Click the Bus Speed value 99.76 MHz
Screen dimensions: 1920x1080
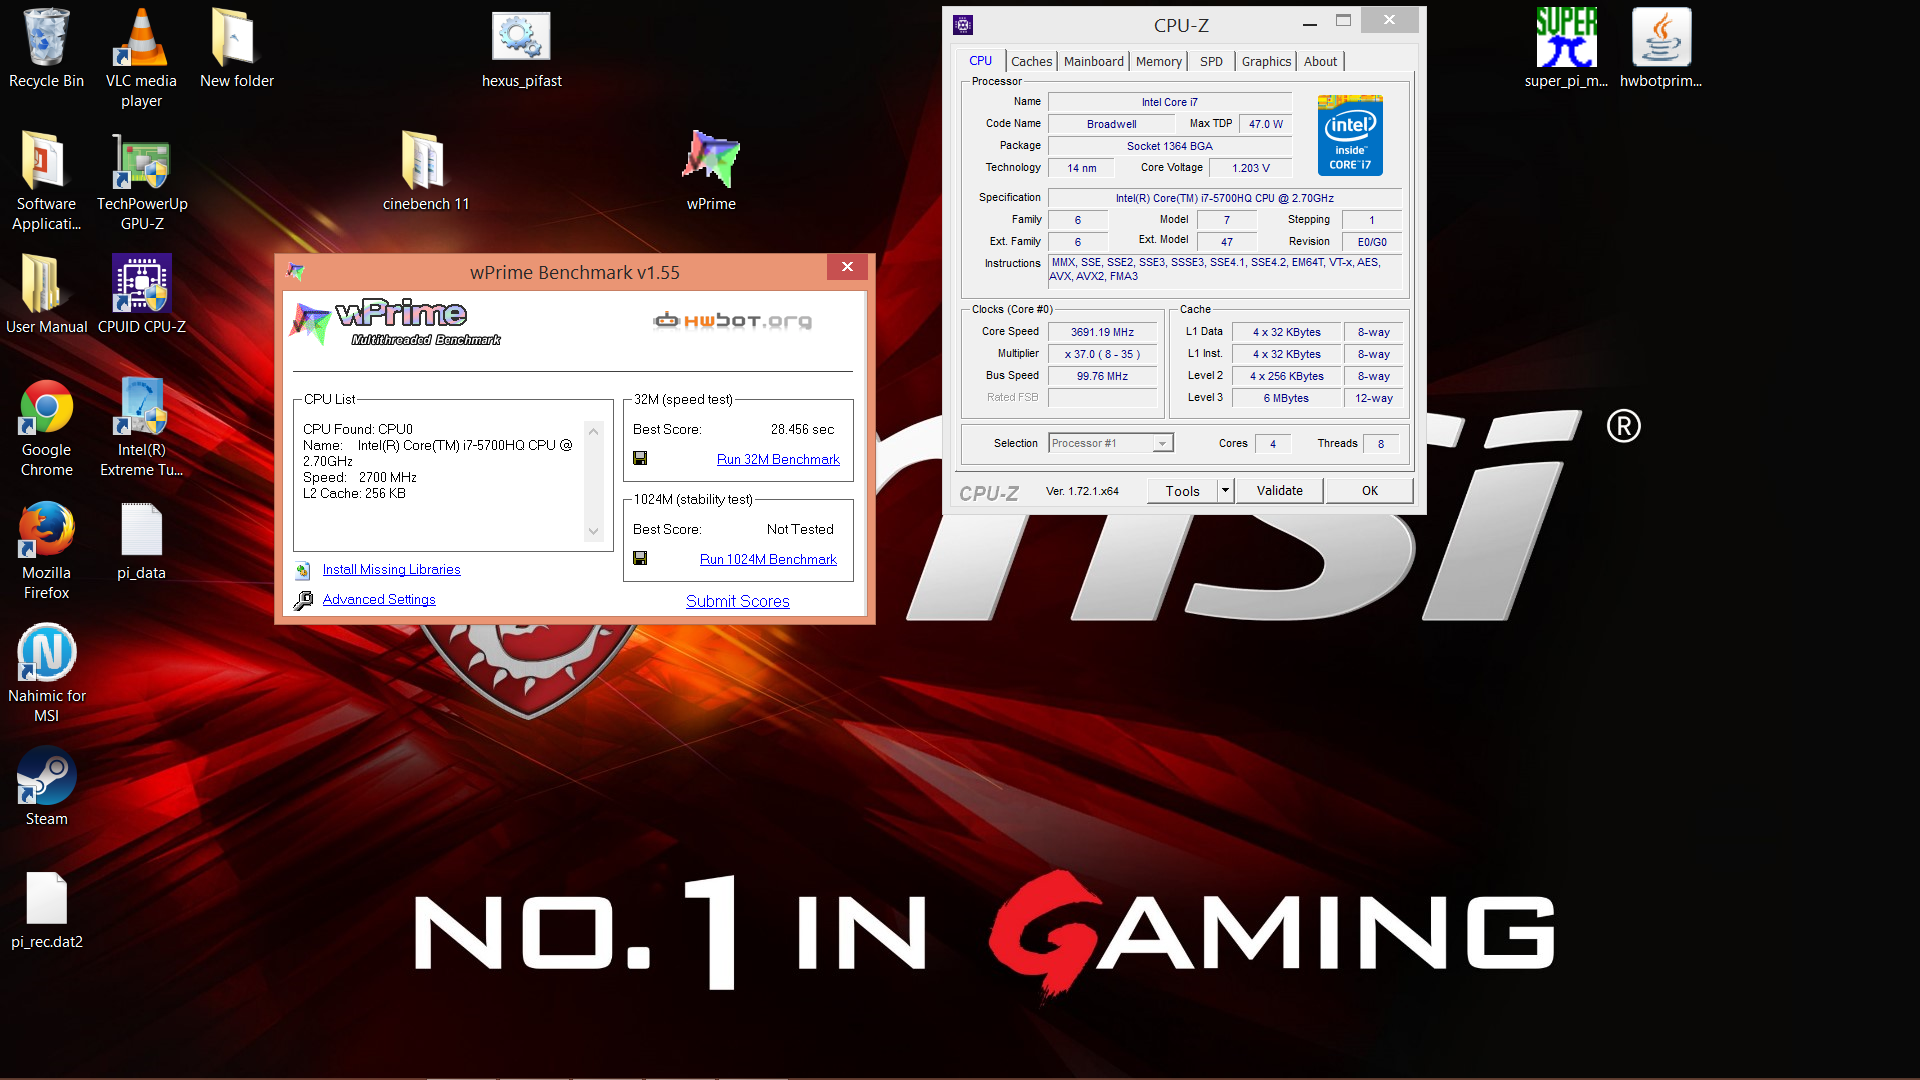(1102, 376)
